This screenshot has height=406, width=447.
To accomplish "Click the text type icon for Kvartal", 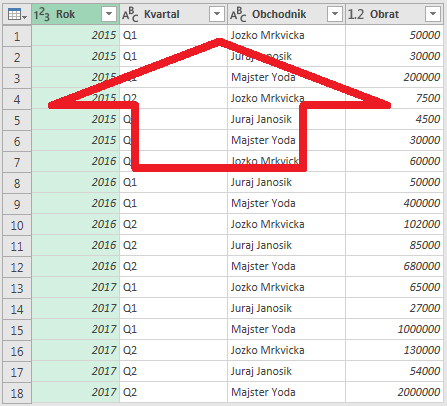I will tap(130, 14).
